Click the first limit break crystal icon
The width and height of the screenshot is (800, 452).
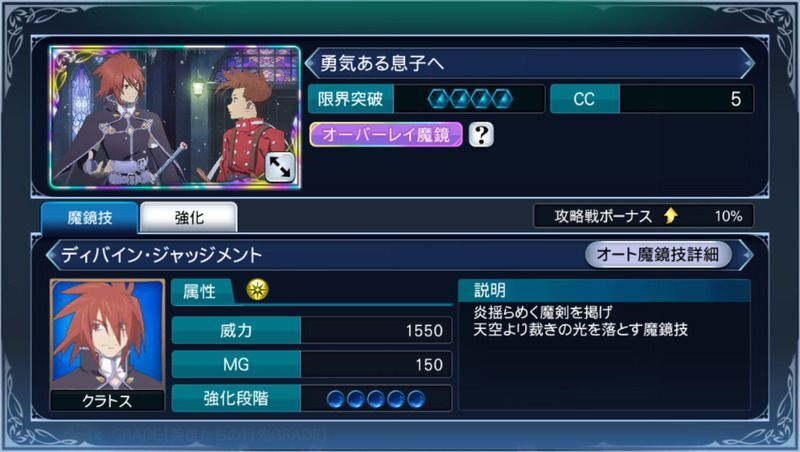point(438,99)
